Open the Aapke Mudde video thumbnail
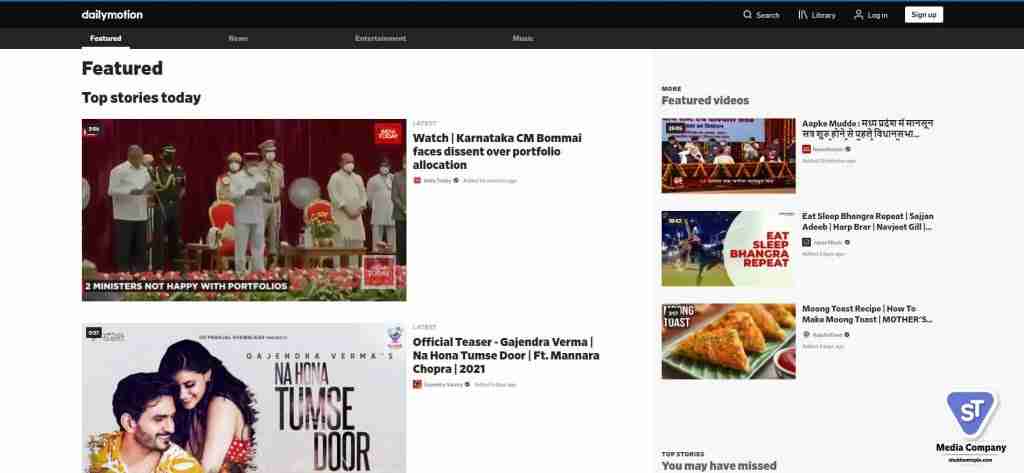This screenshot has width=1024, height=473. tap(728, 155)
